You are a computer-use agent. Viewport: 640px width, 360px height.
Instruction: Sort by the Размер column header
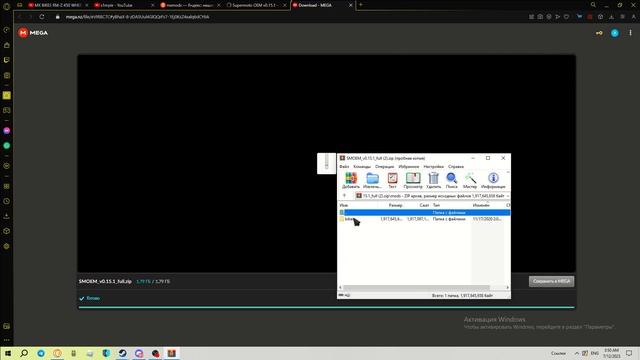[395, 205]
